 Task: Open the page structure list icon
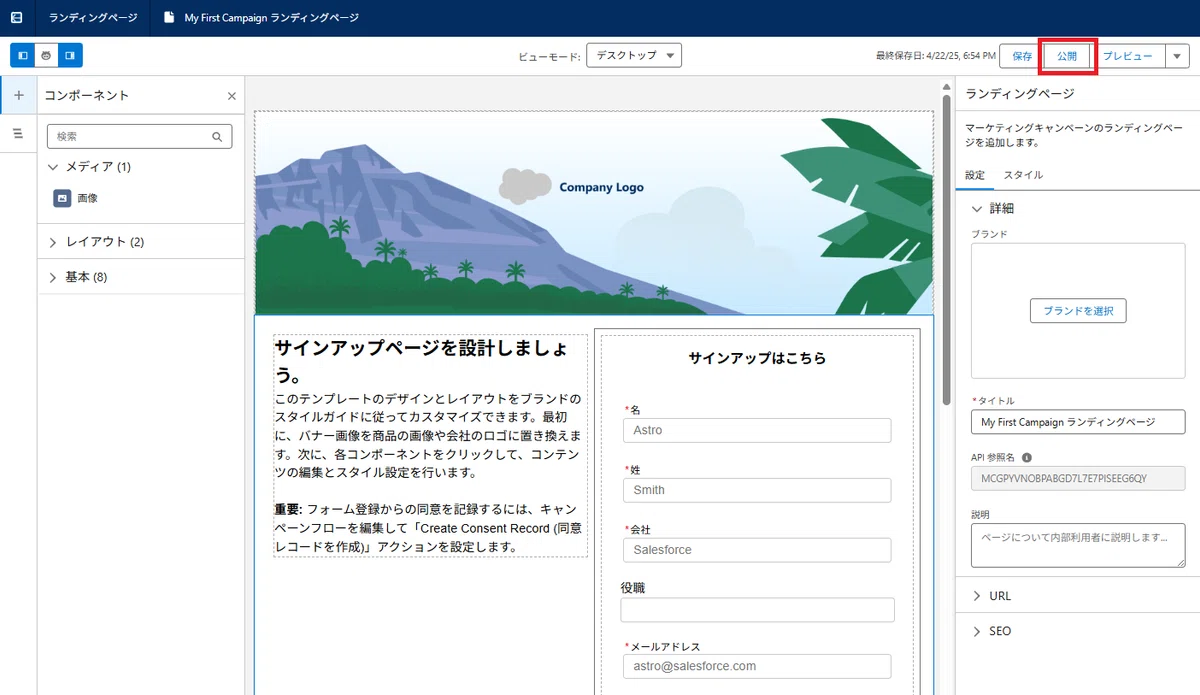(x=18, y=133)
